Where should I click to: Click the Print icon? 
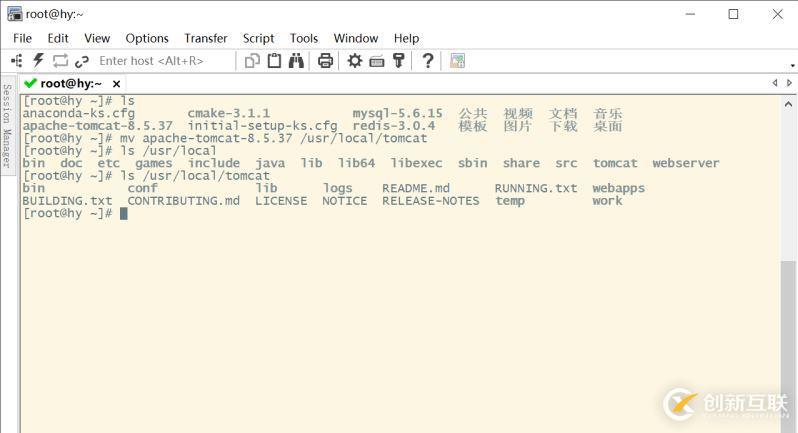pos(325,61)
